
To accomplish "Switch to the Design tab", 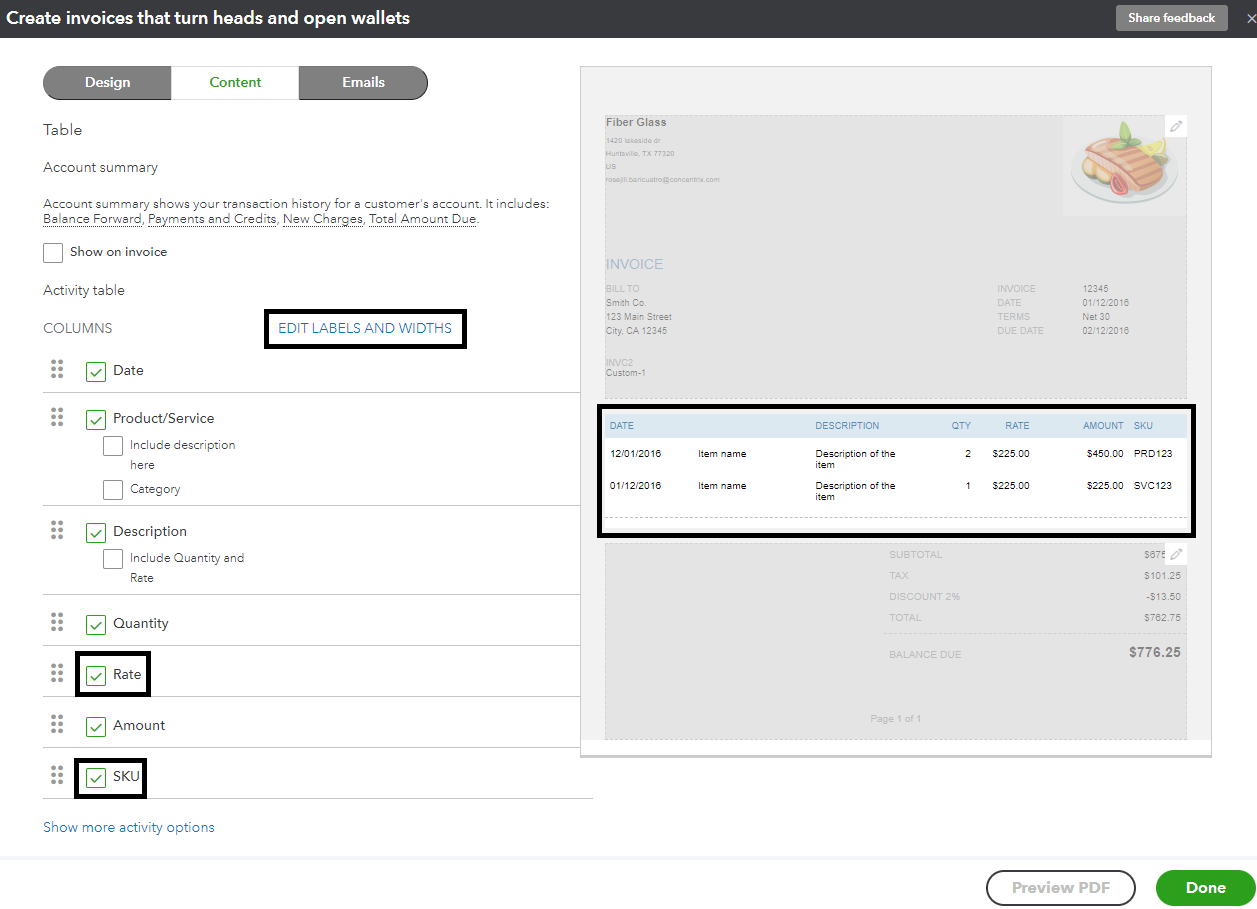I will (107, 83).
